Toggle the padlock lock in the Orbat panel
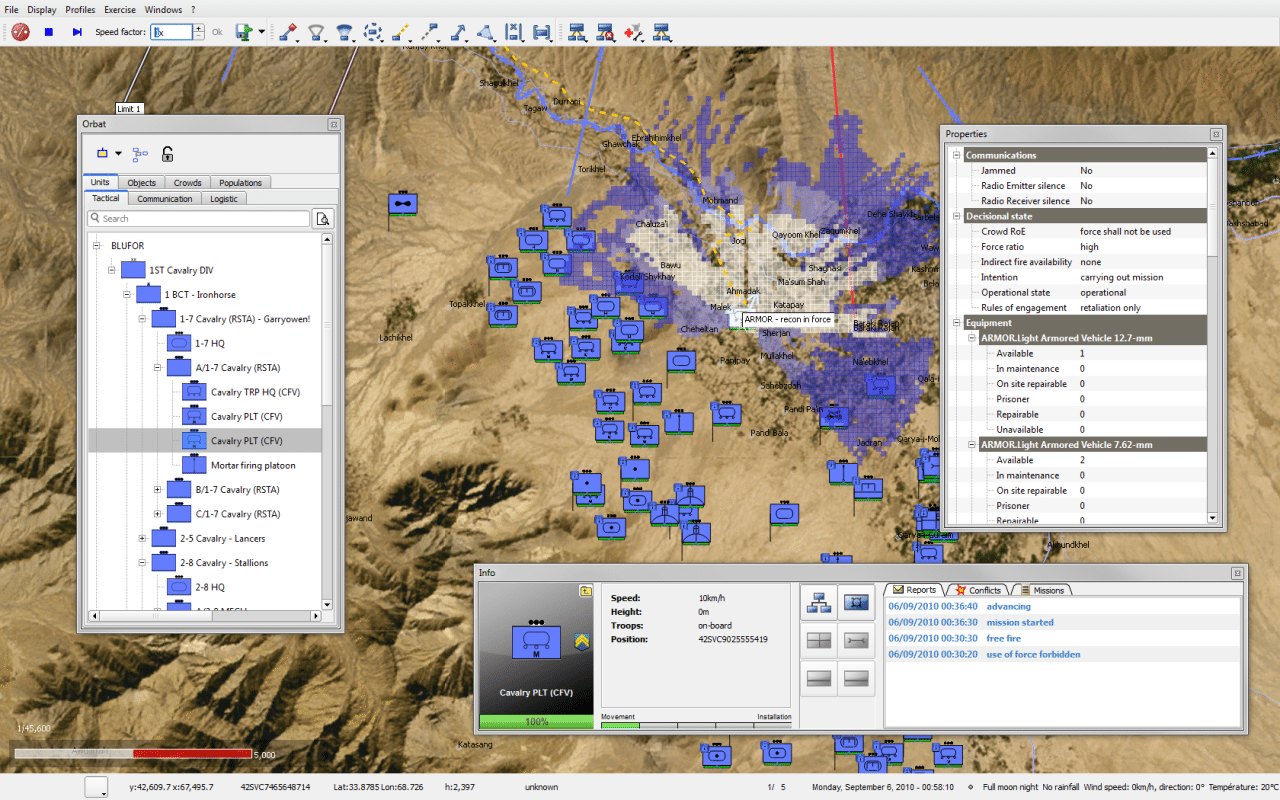Screen dimensions: 1280x800 tap(167, 154)
